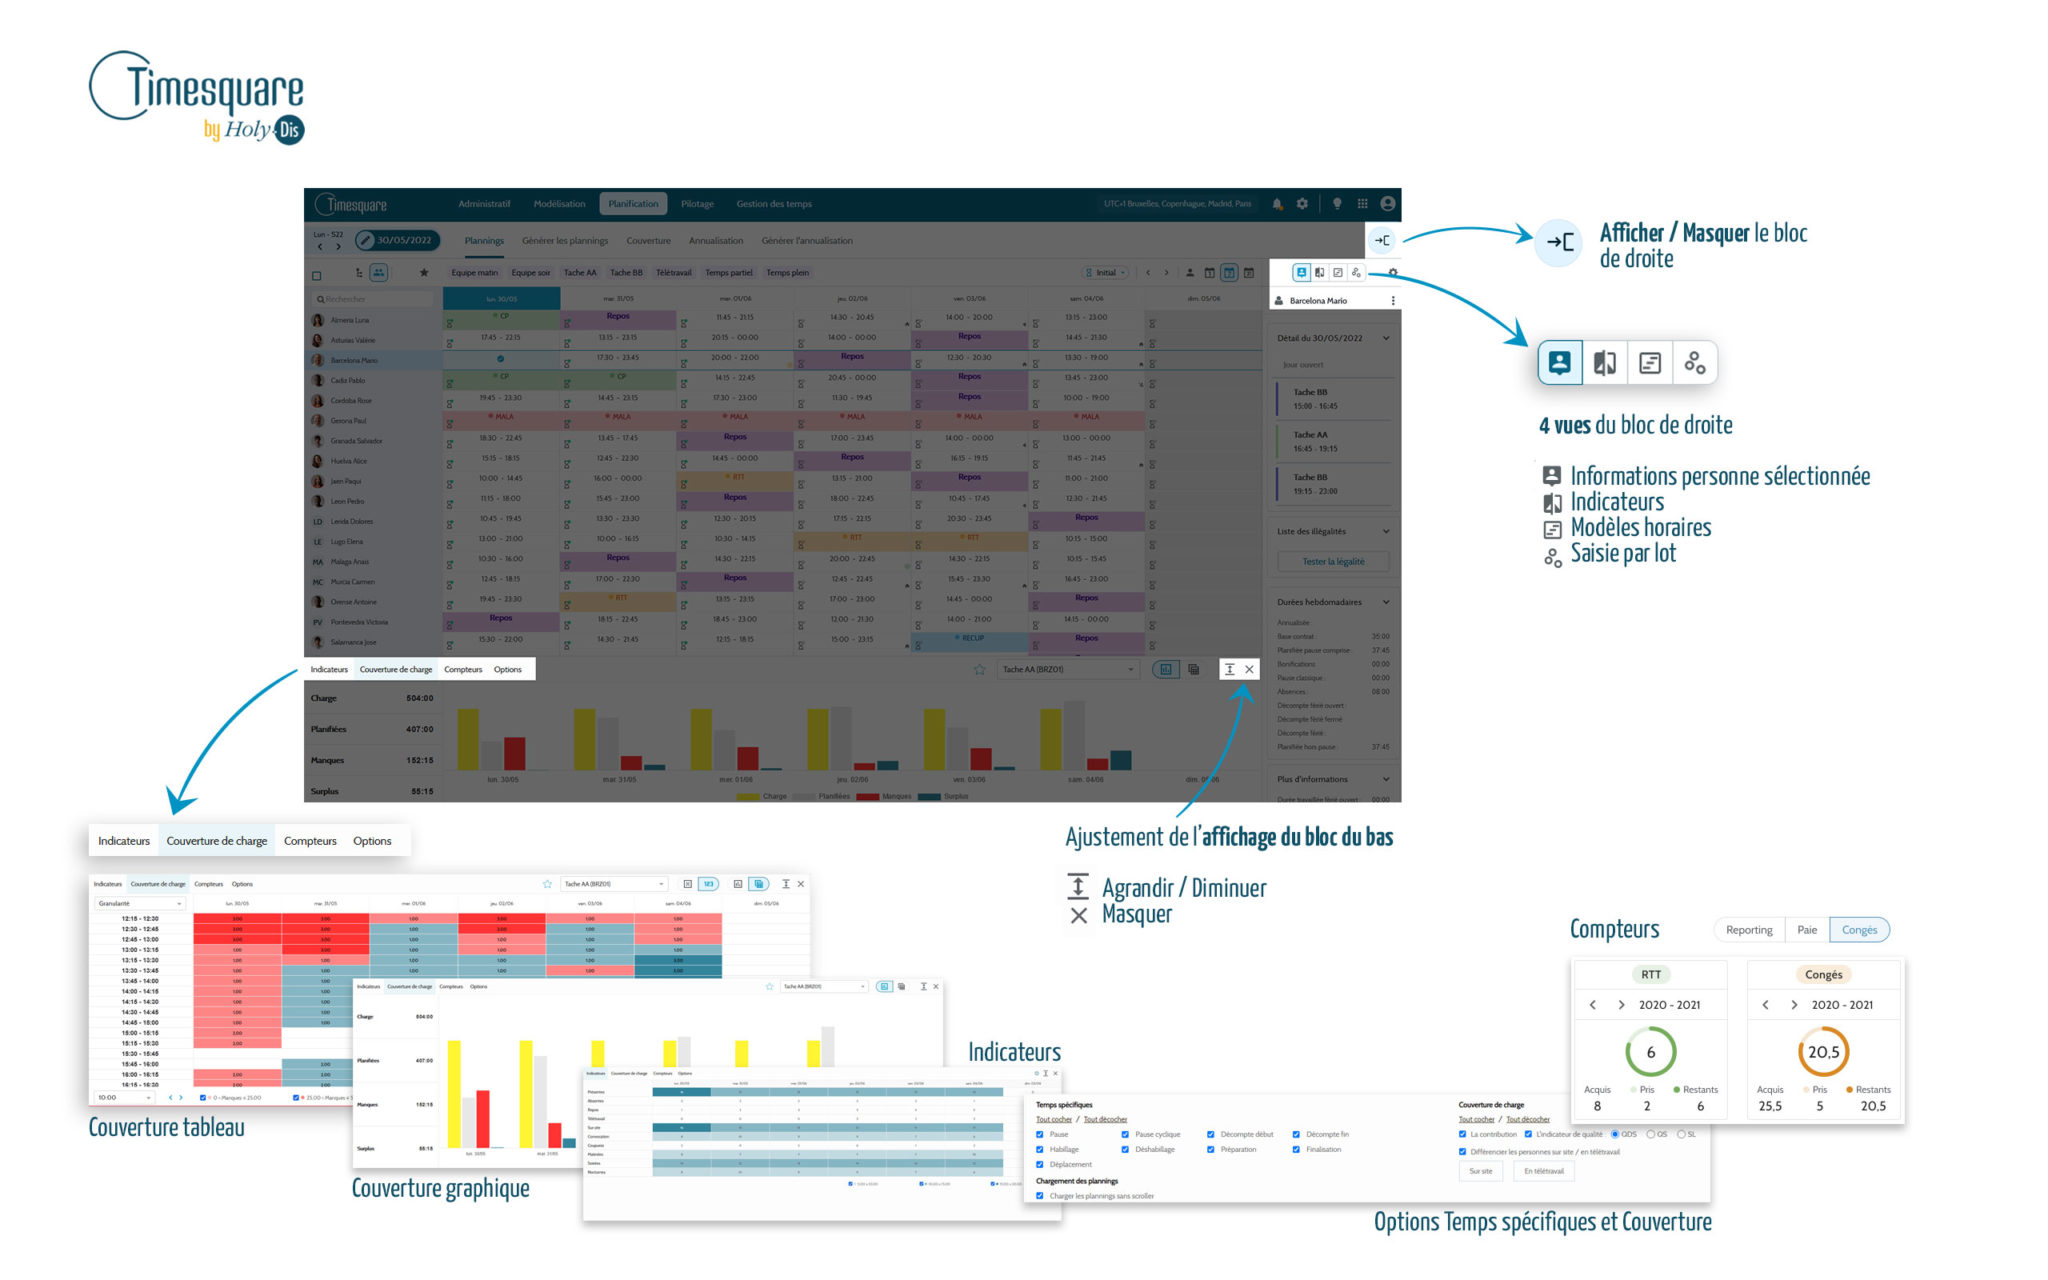Image resolution: width=2048 pixels, height=1280 pixels.
Task: Click the large person info view icon in callout
Action: pyautogui.click(x=1559, y=362)
